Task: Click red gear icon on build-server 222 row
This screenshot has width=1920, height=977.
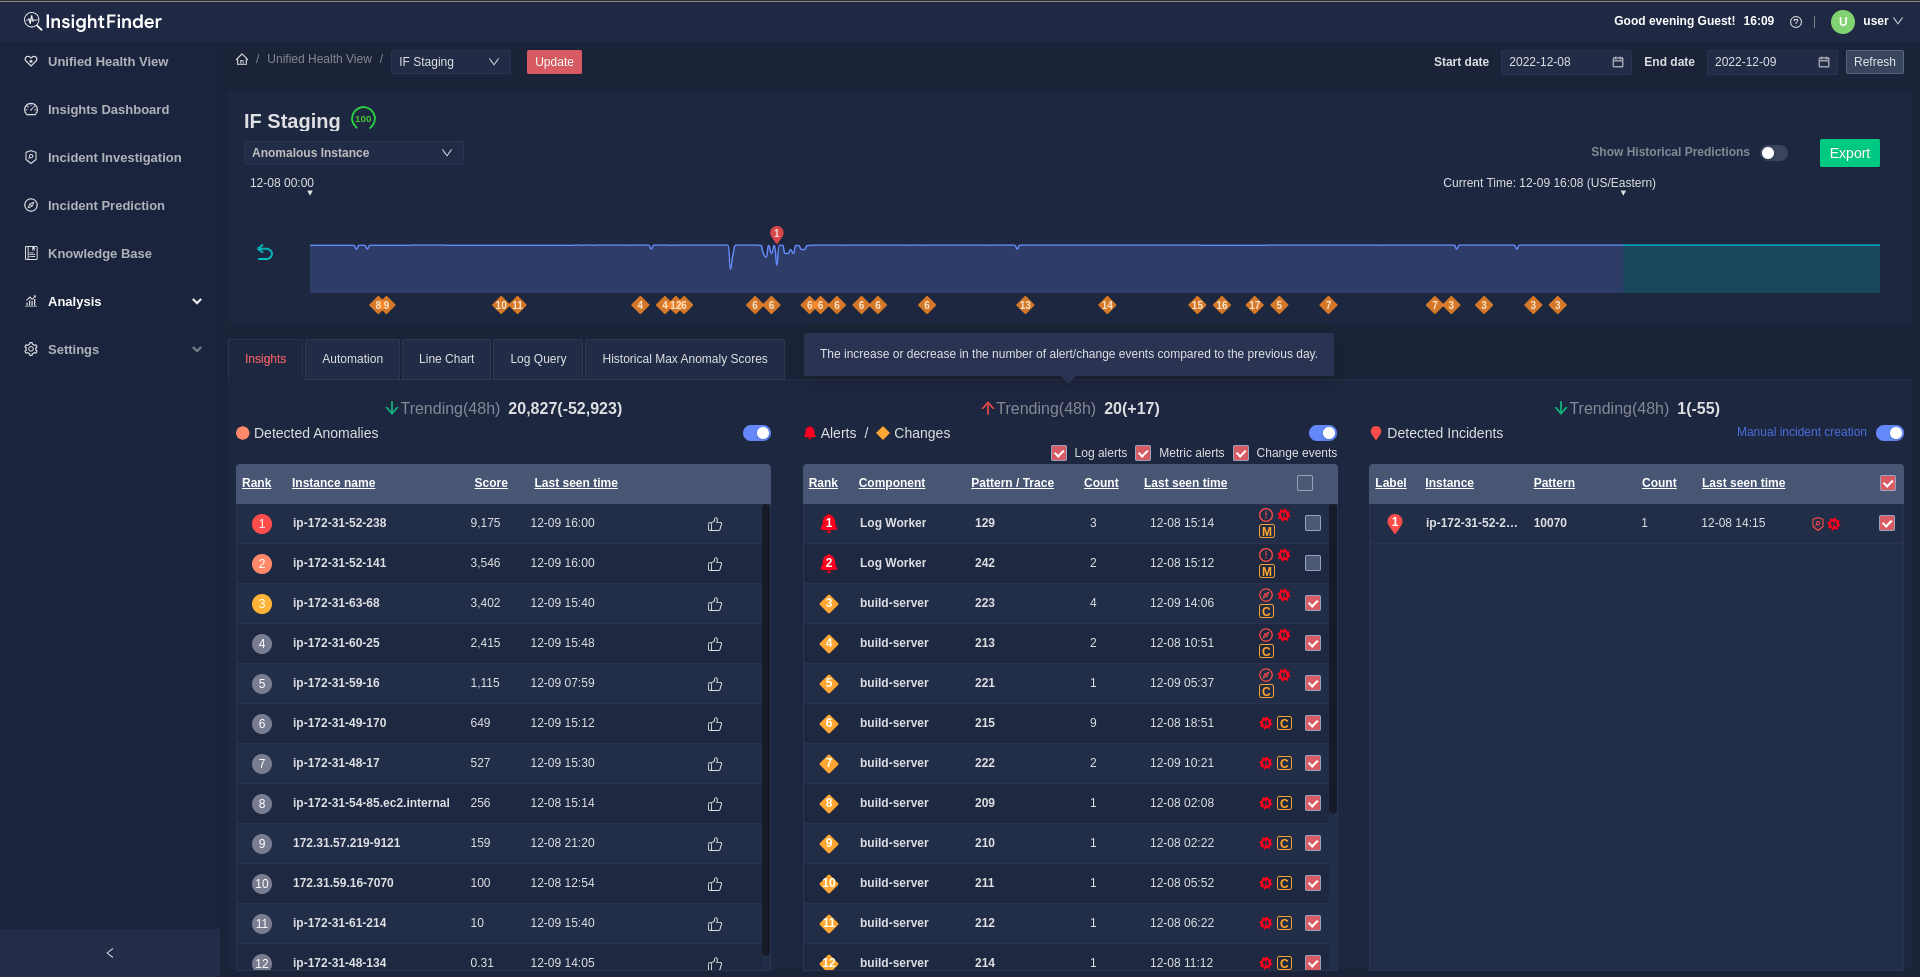Action: click(1265, 763)
